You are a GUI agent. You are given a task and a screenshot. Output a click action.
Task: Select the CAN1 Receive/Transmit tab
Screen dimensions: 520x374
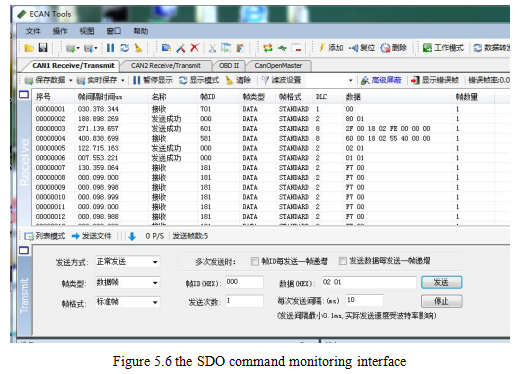click(x=73, y=66)
